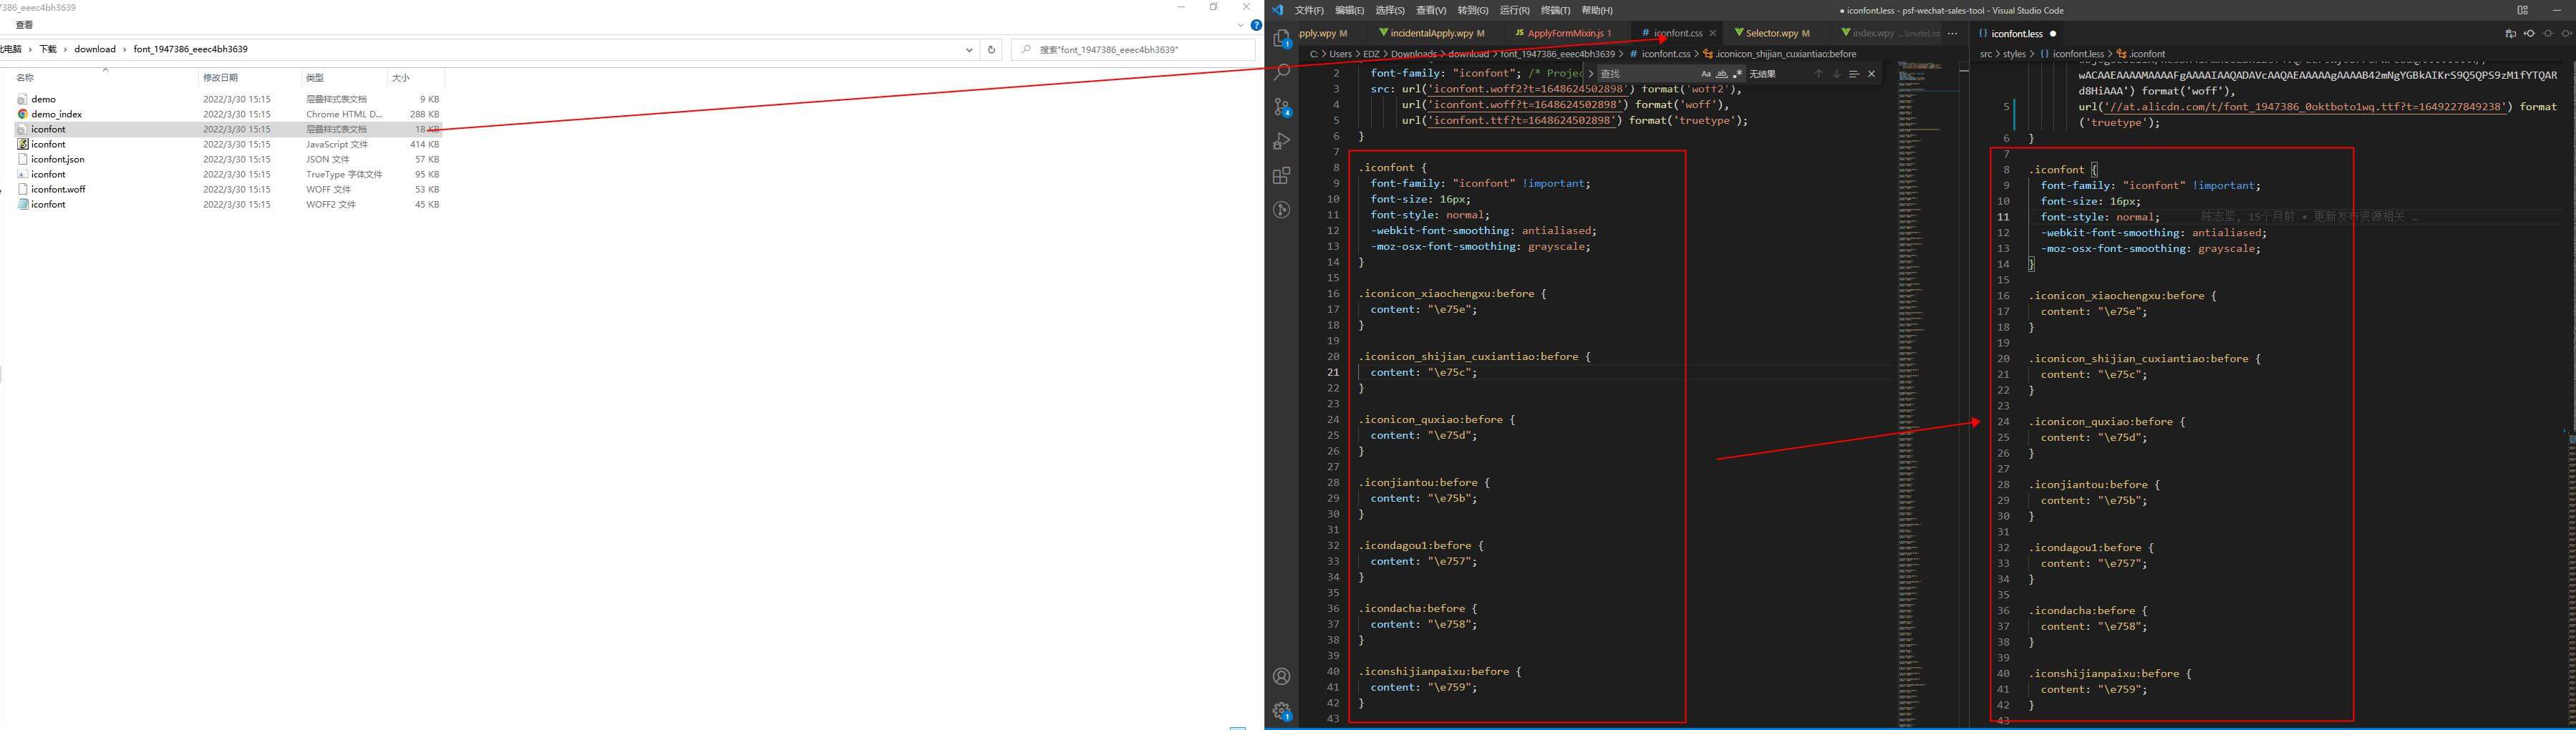Open 运行(R) menu in VS Code
This screenshot has height=730, width=2576.
pos(1514,10)
